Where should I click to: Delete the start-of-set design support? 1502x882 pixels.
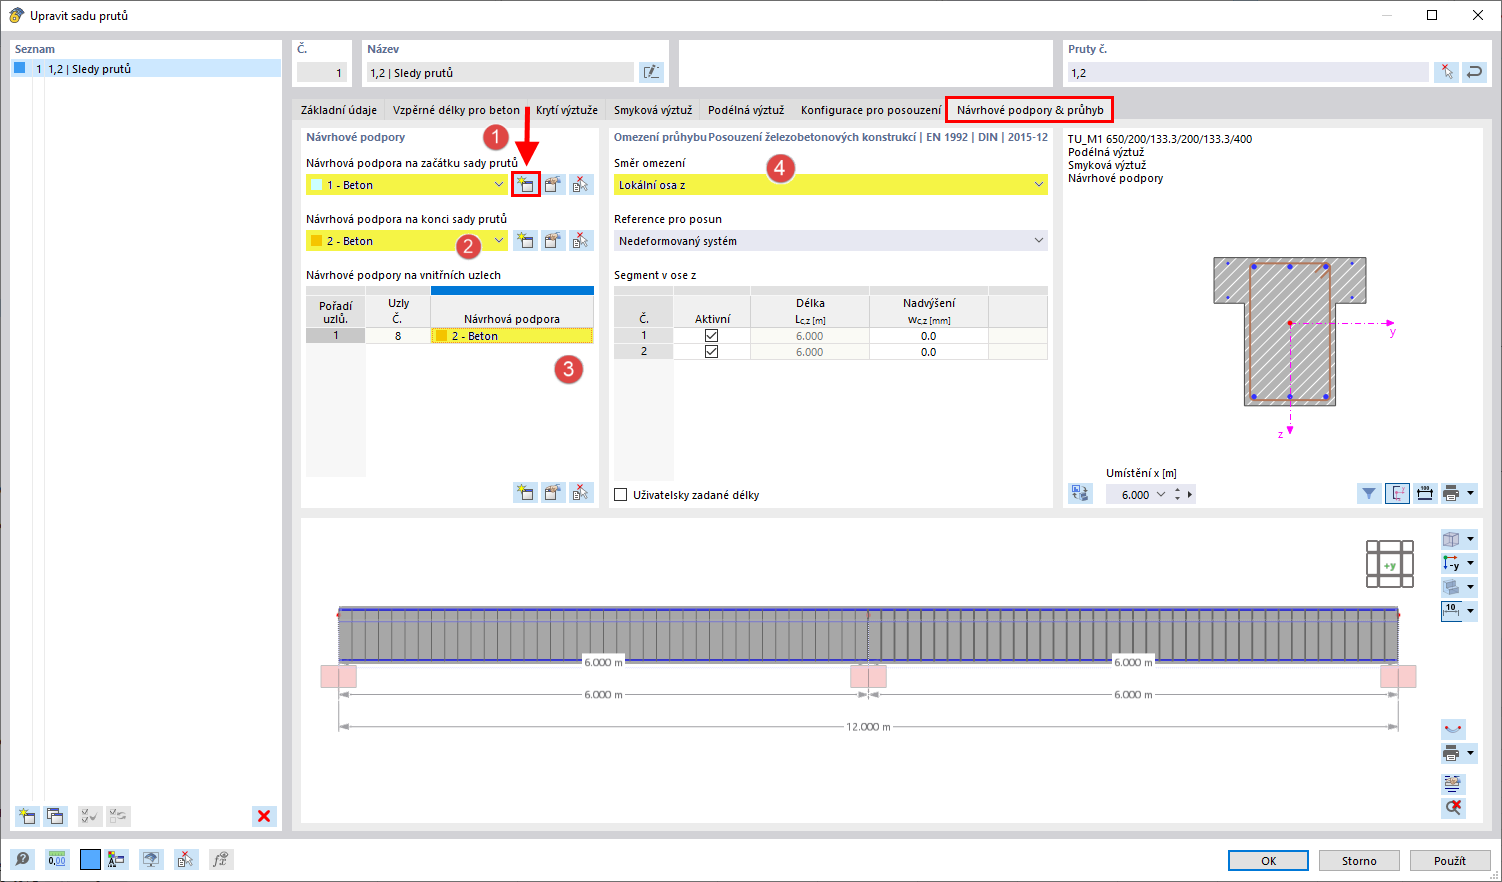click(x=581, y=185)
